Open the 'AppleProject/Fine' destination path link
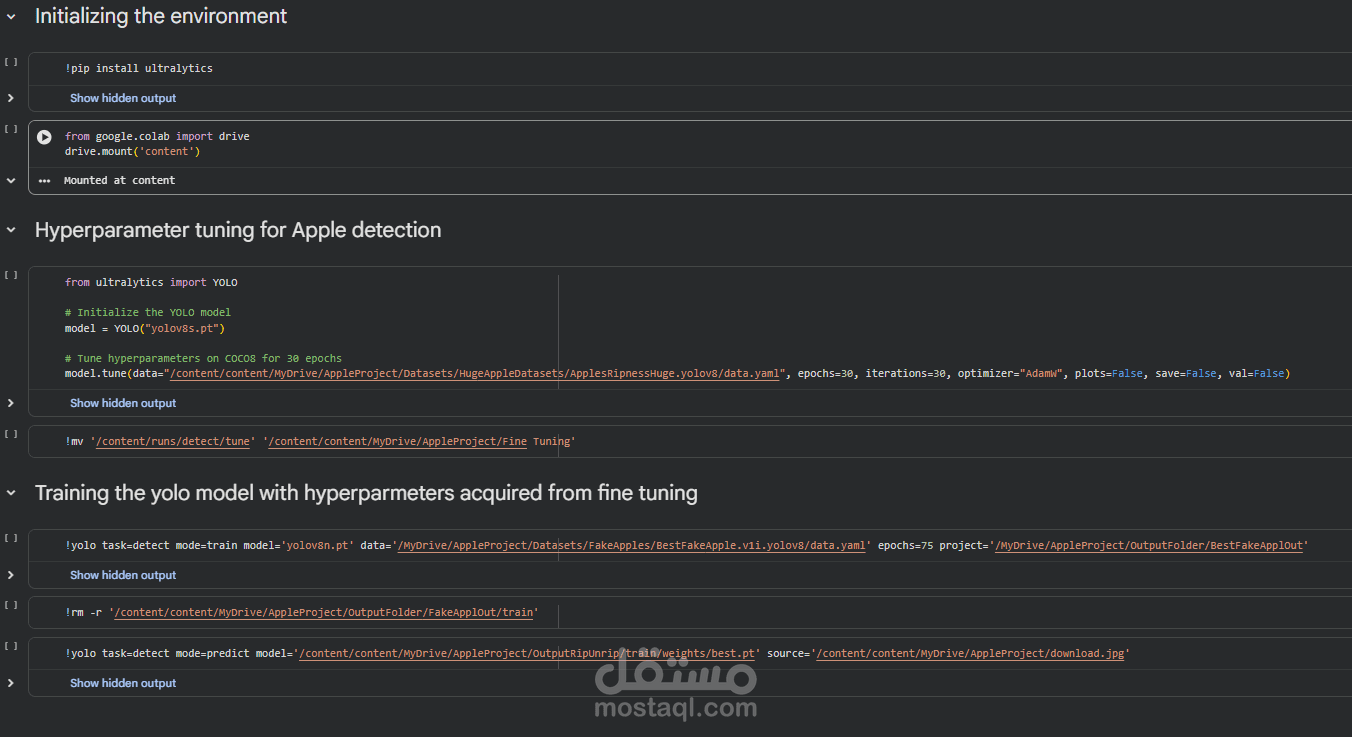Viewport: 1352px width, 737px height. pyautogui.click(x=399, y=441)
